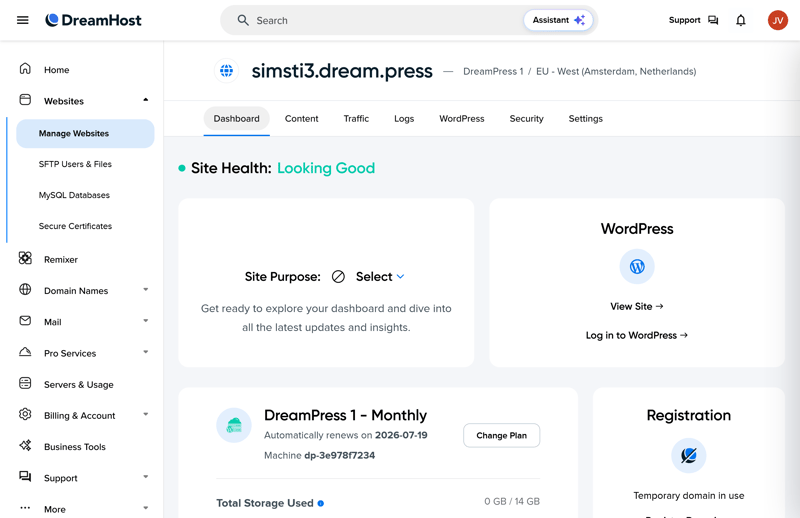This screenshot has width=800, height=518.
Task: Click the Change Plan button
Action: (x=502, y=435)
